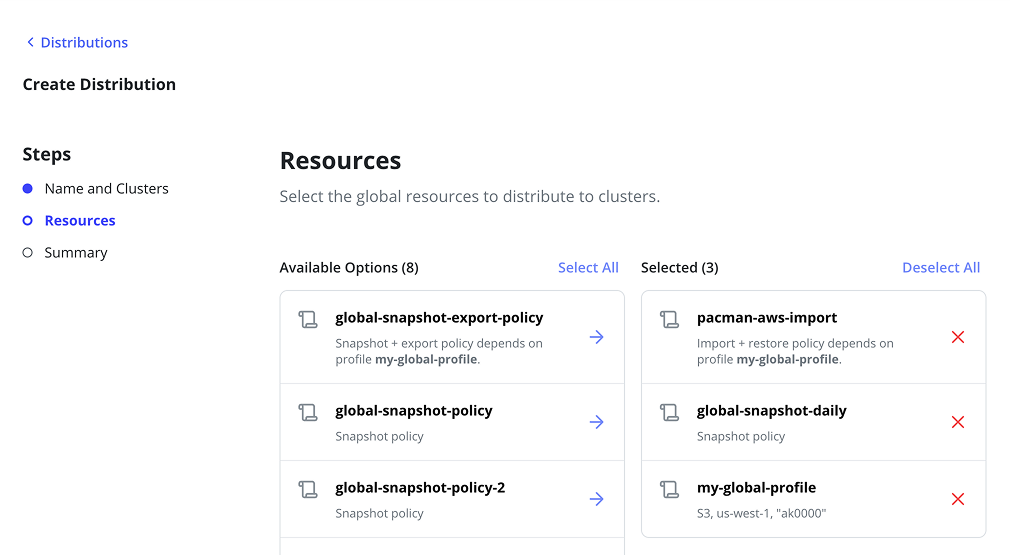The height and width of the screenshot is (555, 1011).
Task: Add global-snapshot-policy using its arrow icon
Action: 596,422
